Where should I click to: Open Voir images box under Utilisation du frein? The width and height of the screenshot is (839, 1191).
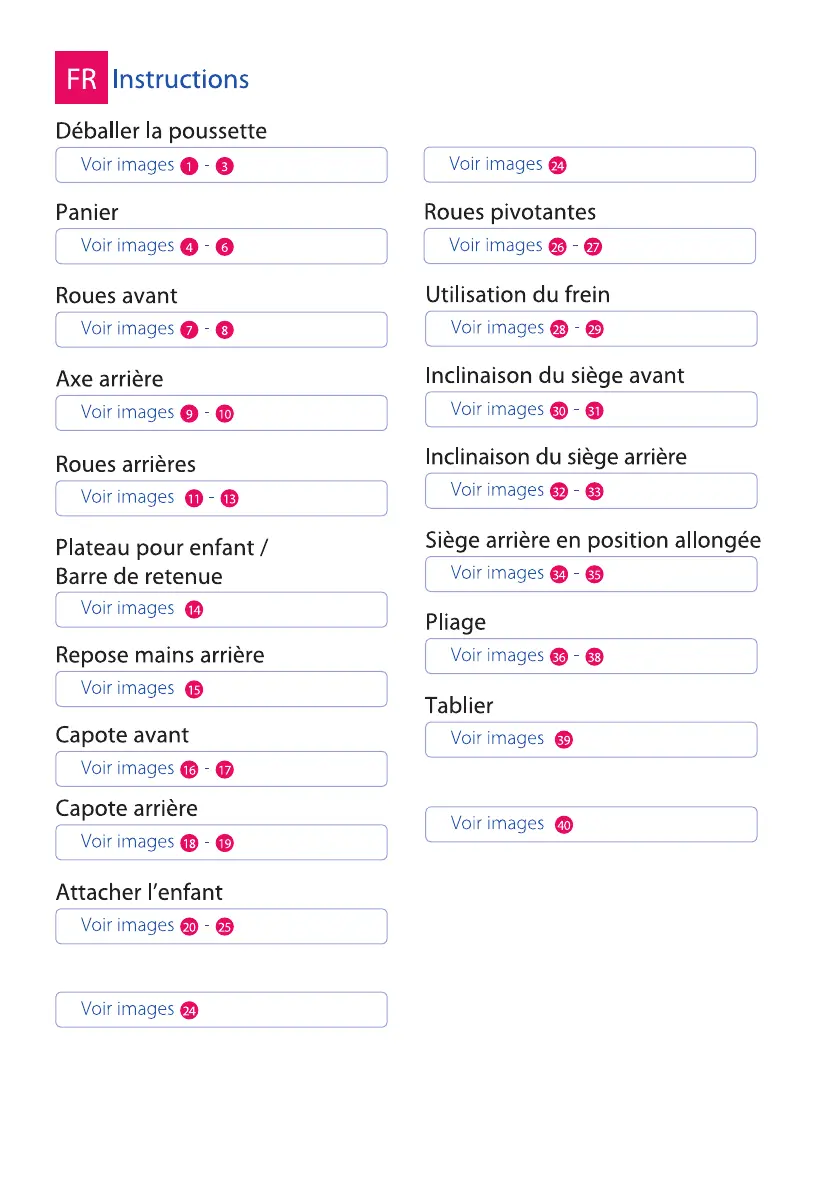pos(591,329)
